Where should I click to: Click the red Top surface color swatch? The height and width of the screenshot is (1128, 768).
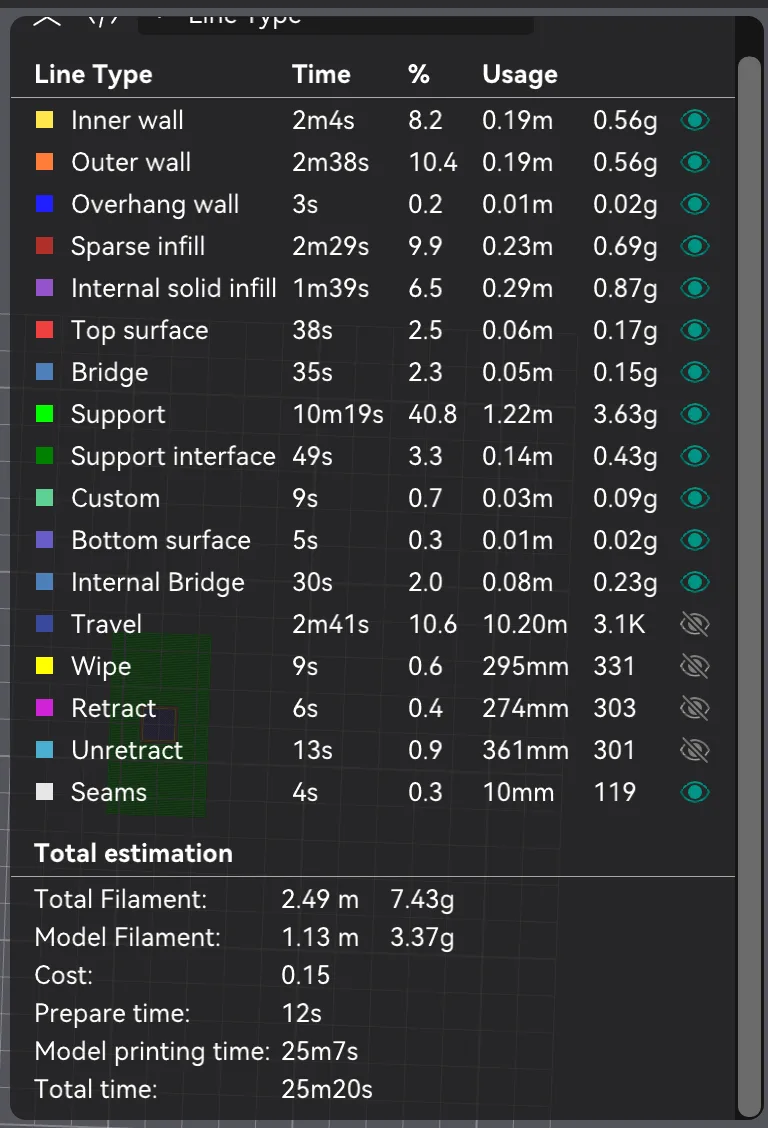(x=45, y=329)
